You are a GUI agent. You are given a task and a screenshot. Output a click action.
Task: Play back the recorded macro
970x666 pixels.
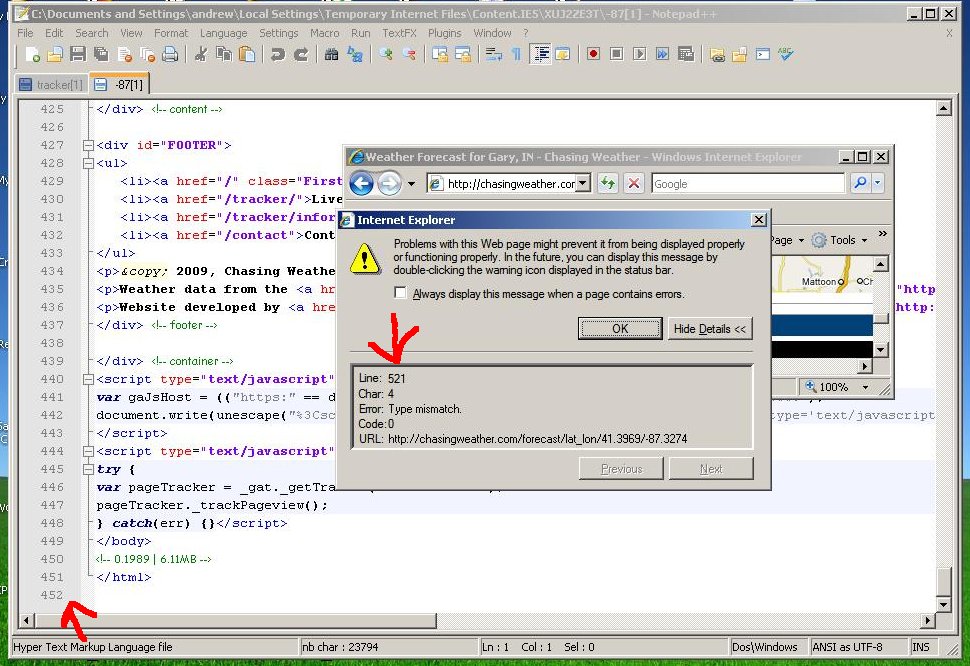tap(640, 54)
